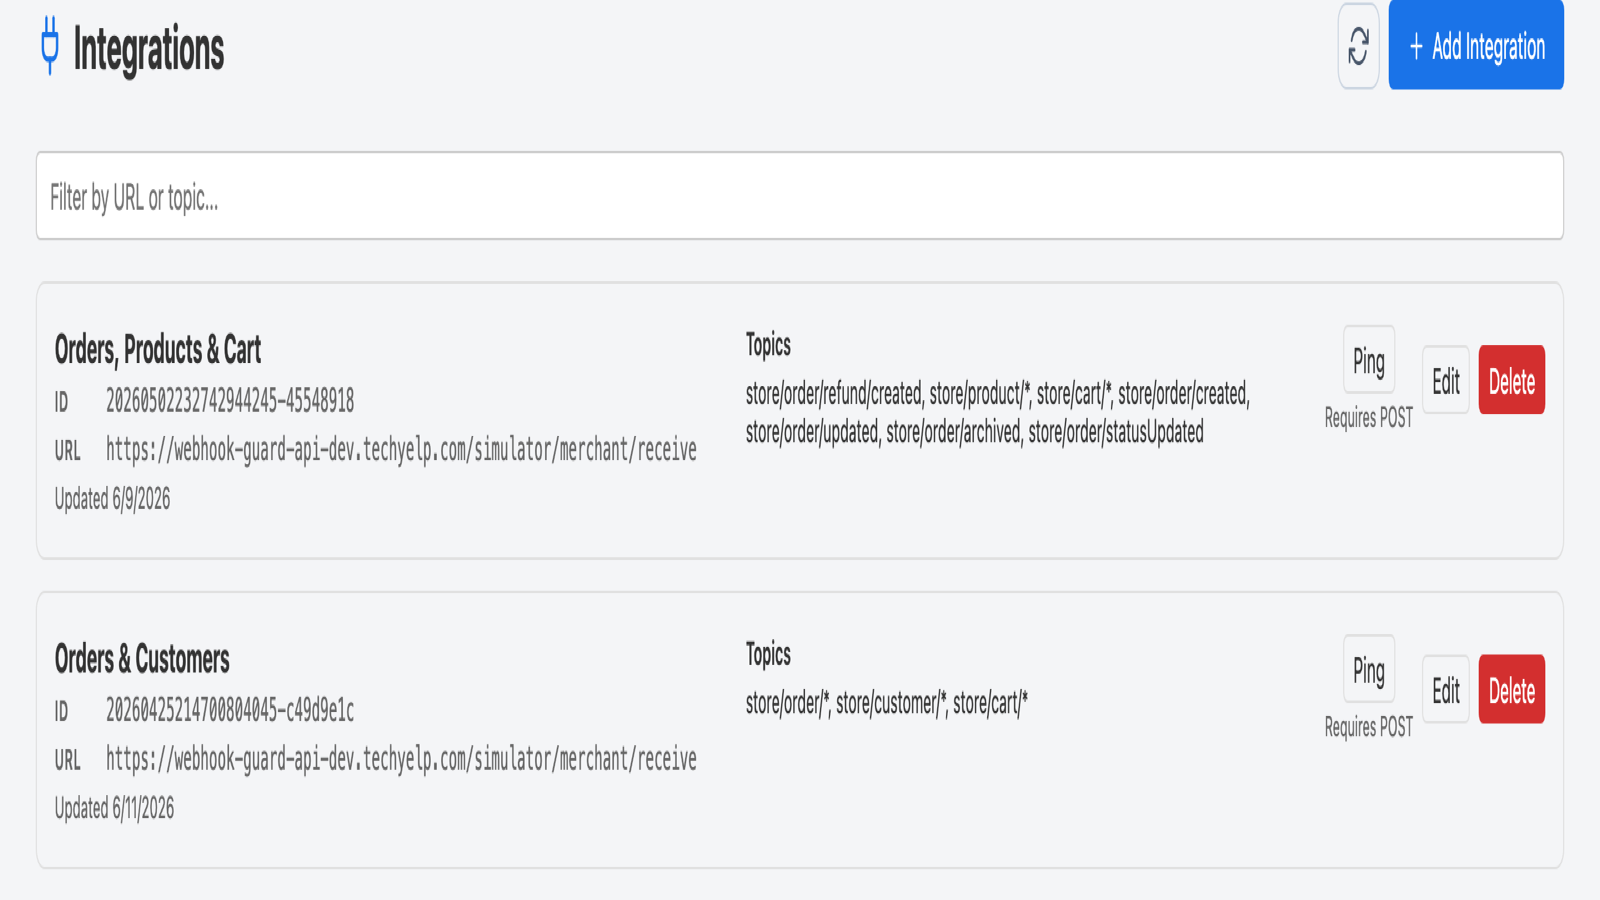Focus the Filter by URL or topic field
This screenshot has height=900, width=1600.
coord(800,196)
